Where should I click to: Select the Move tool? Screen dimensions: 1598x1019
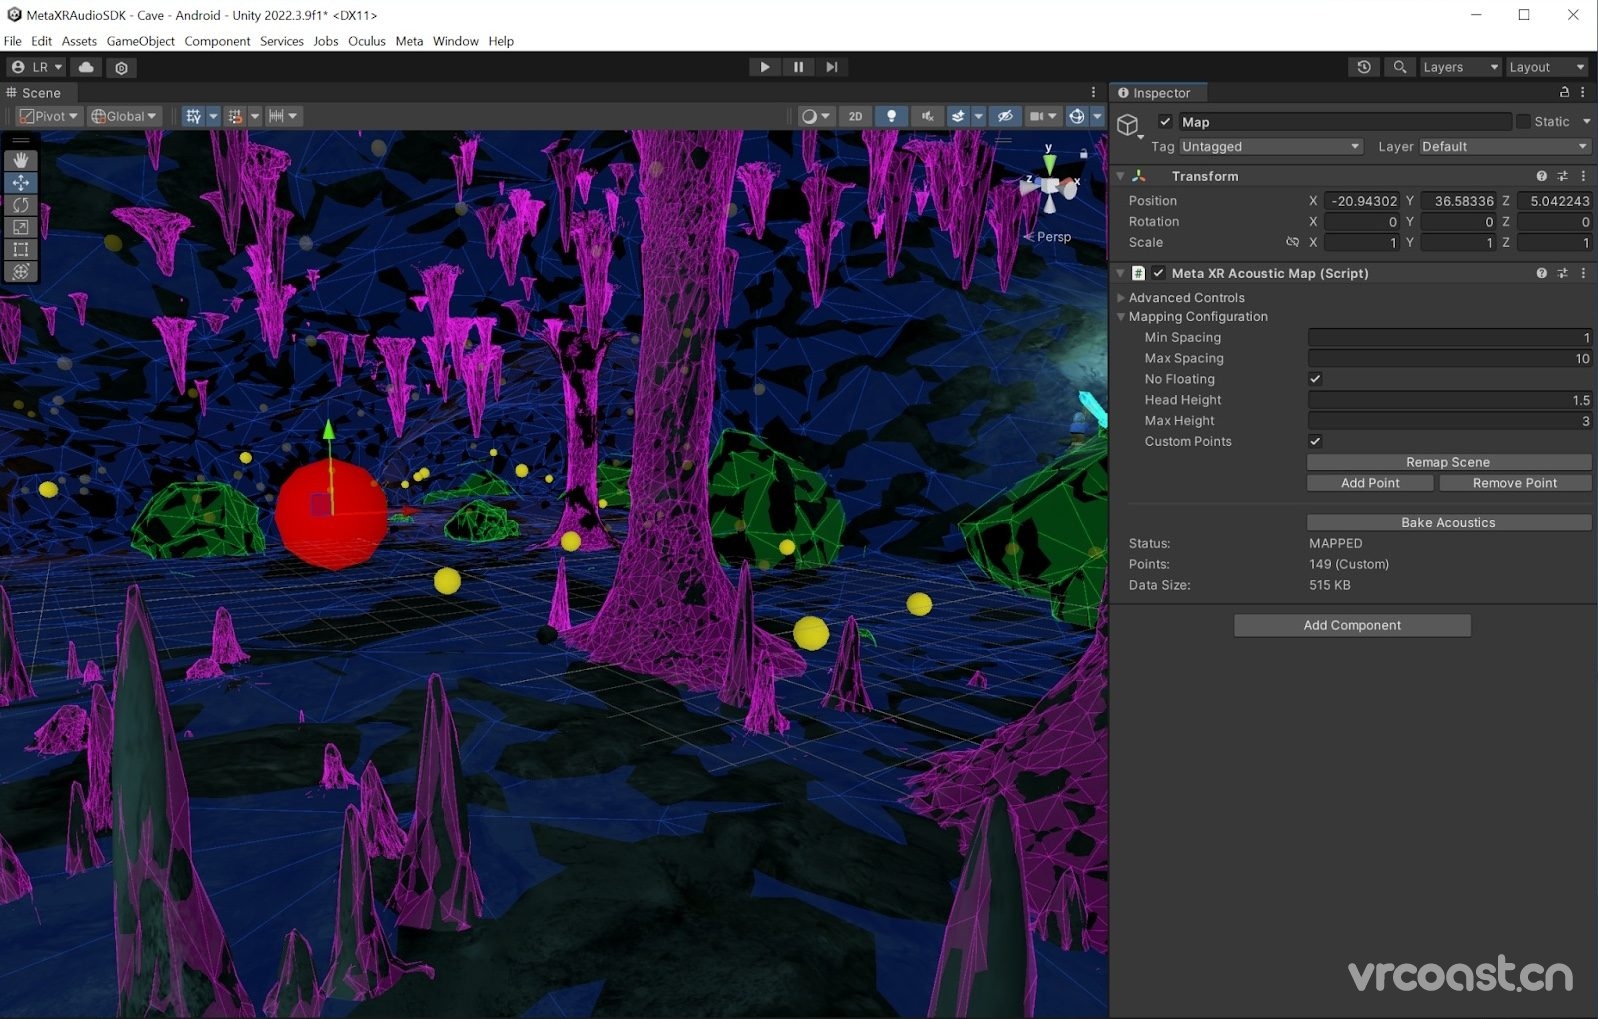tap(20, 183)
